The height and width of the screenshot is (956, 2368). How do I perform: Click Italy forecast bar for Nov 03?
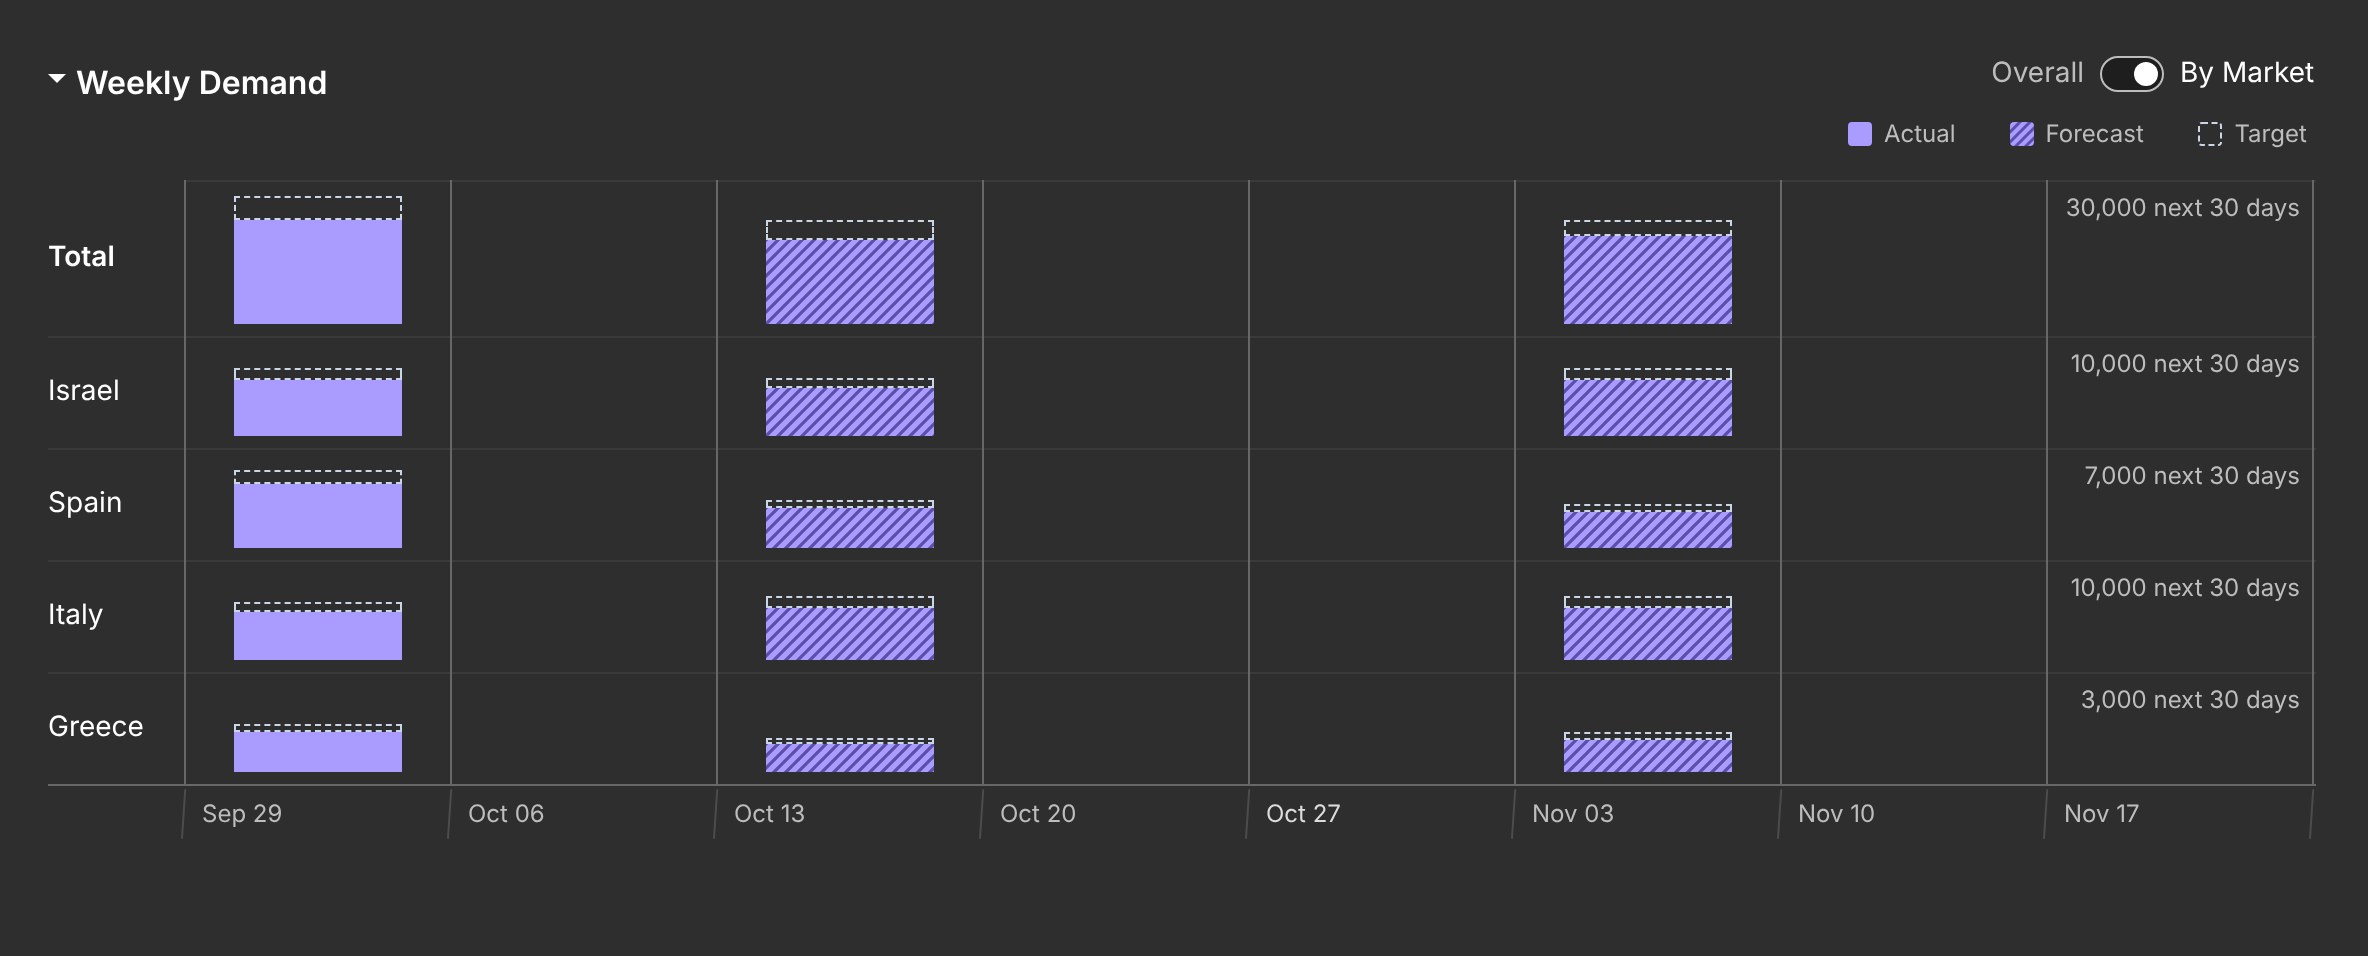[x=1648, y=633]
